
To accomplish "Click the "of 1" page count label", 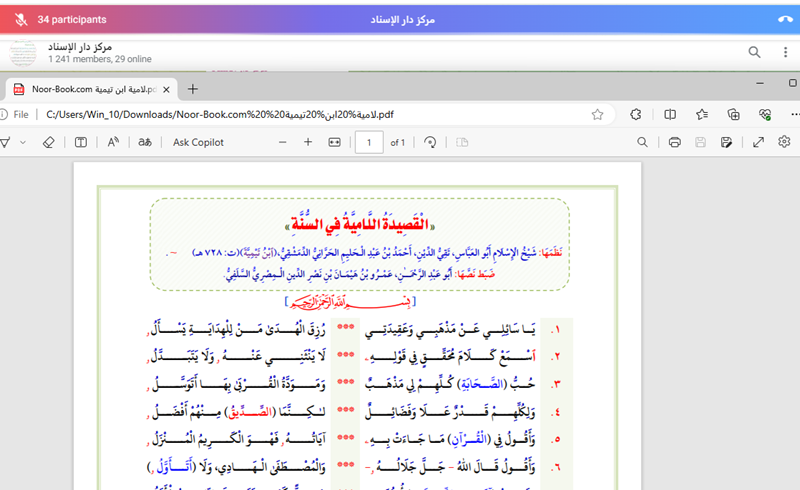I will [397, 143].
